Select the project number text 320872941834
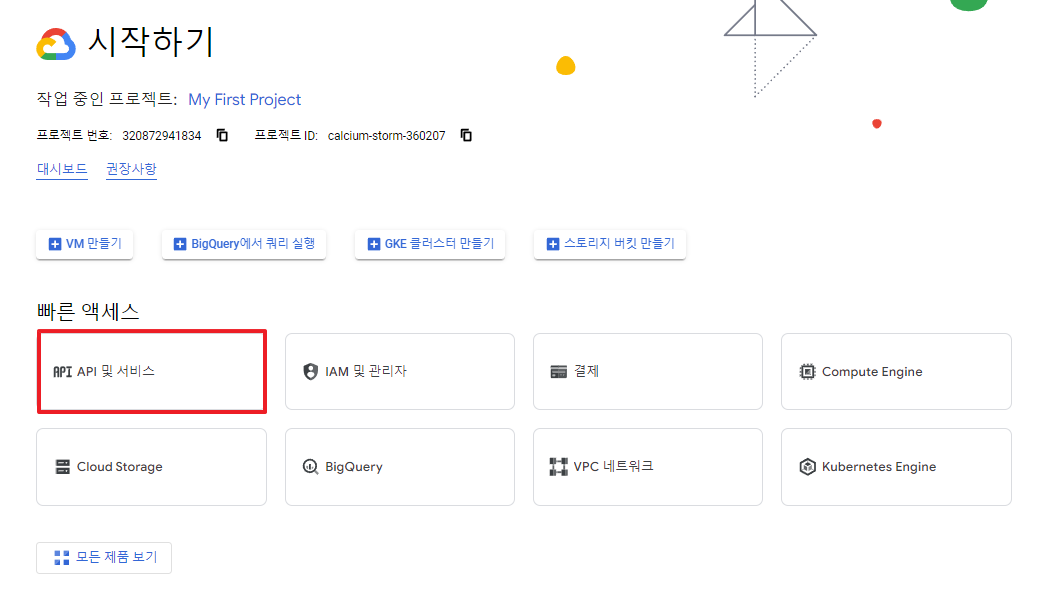 click(161, 136)
